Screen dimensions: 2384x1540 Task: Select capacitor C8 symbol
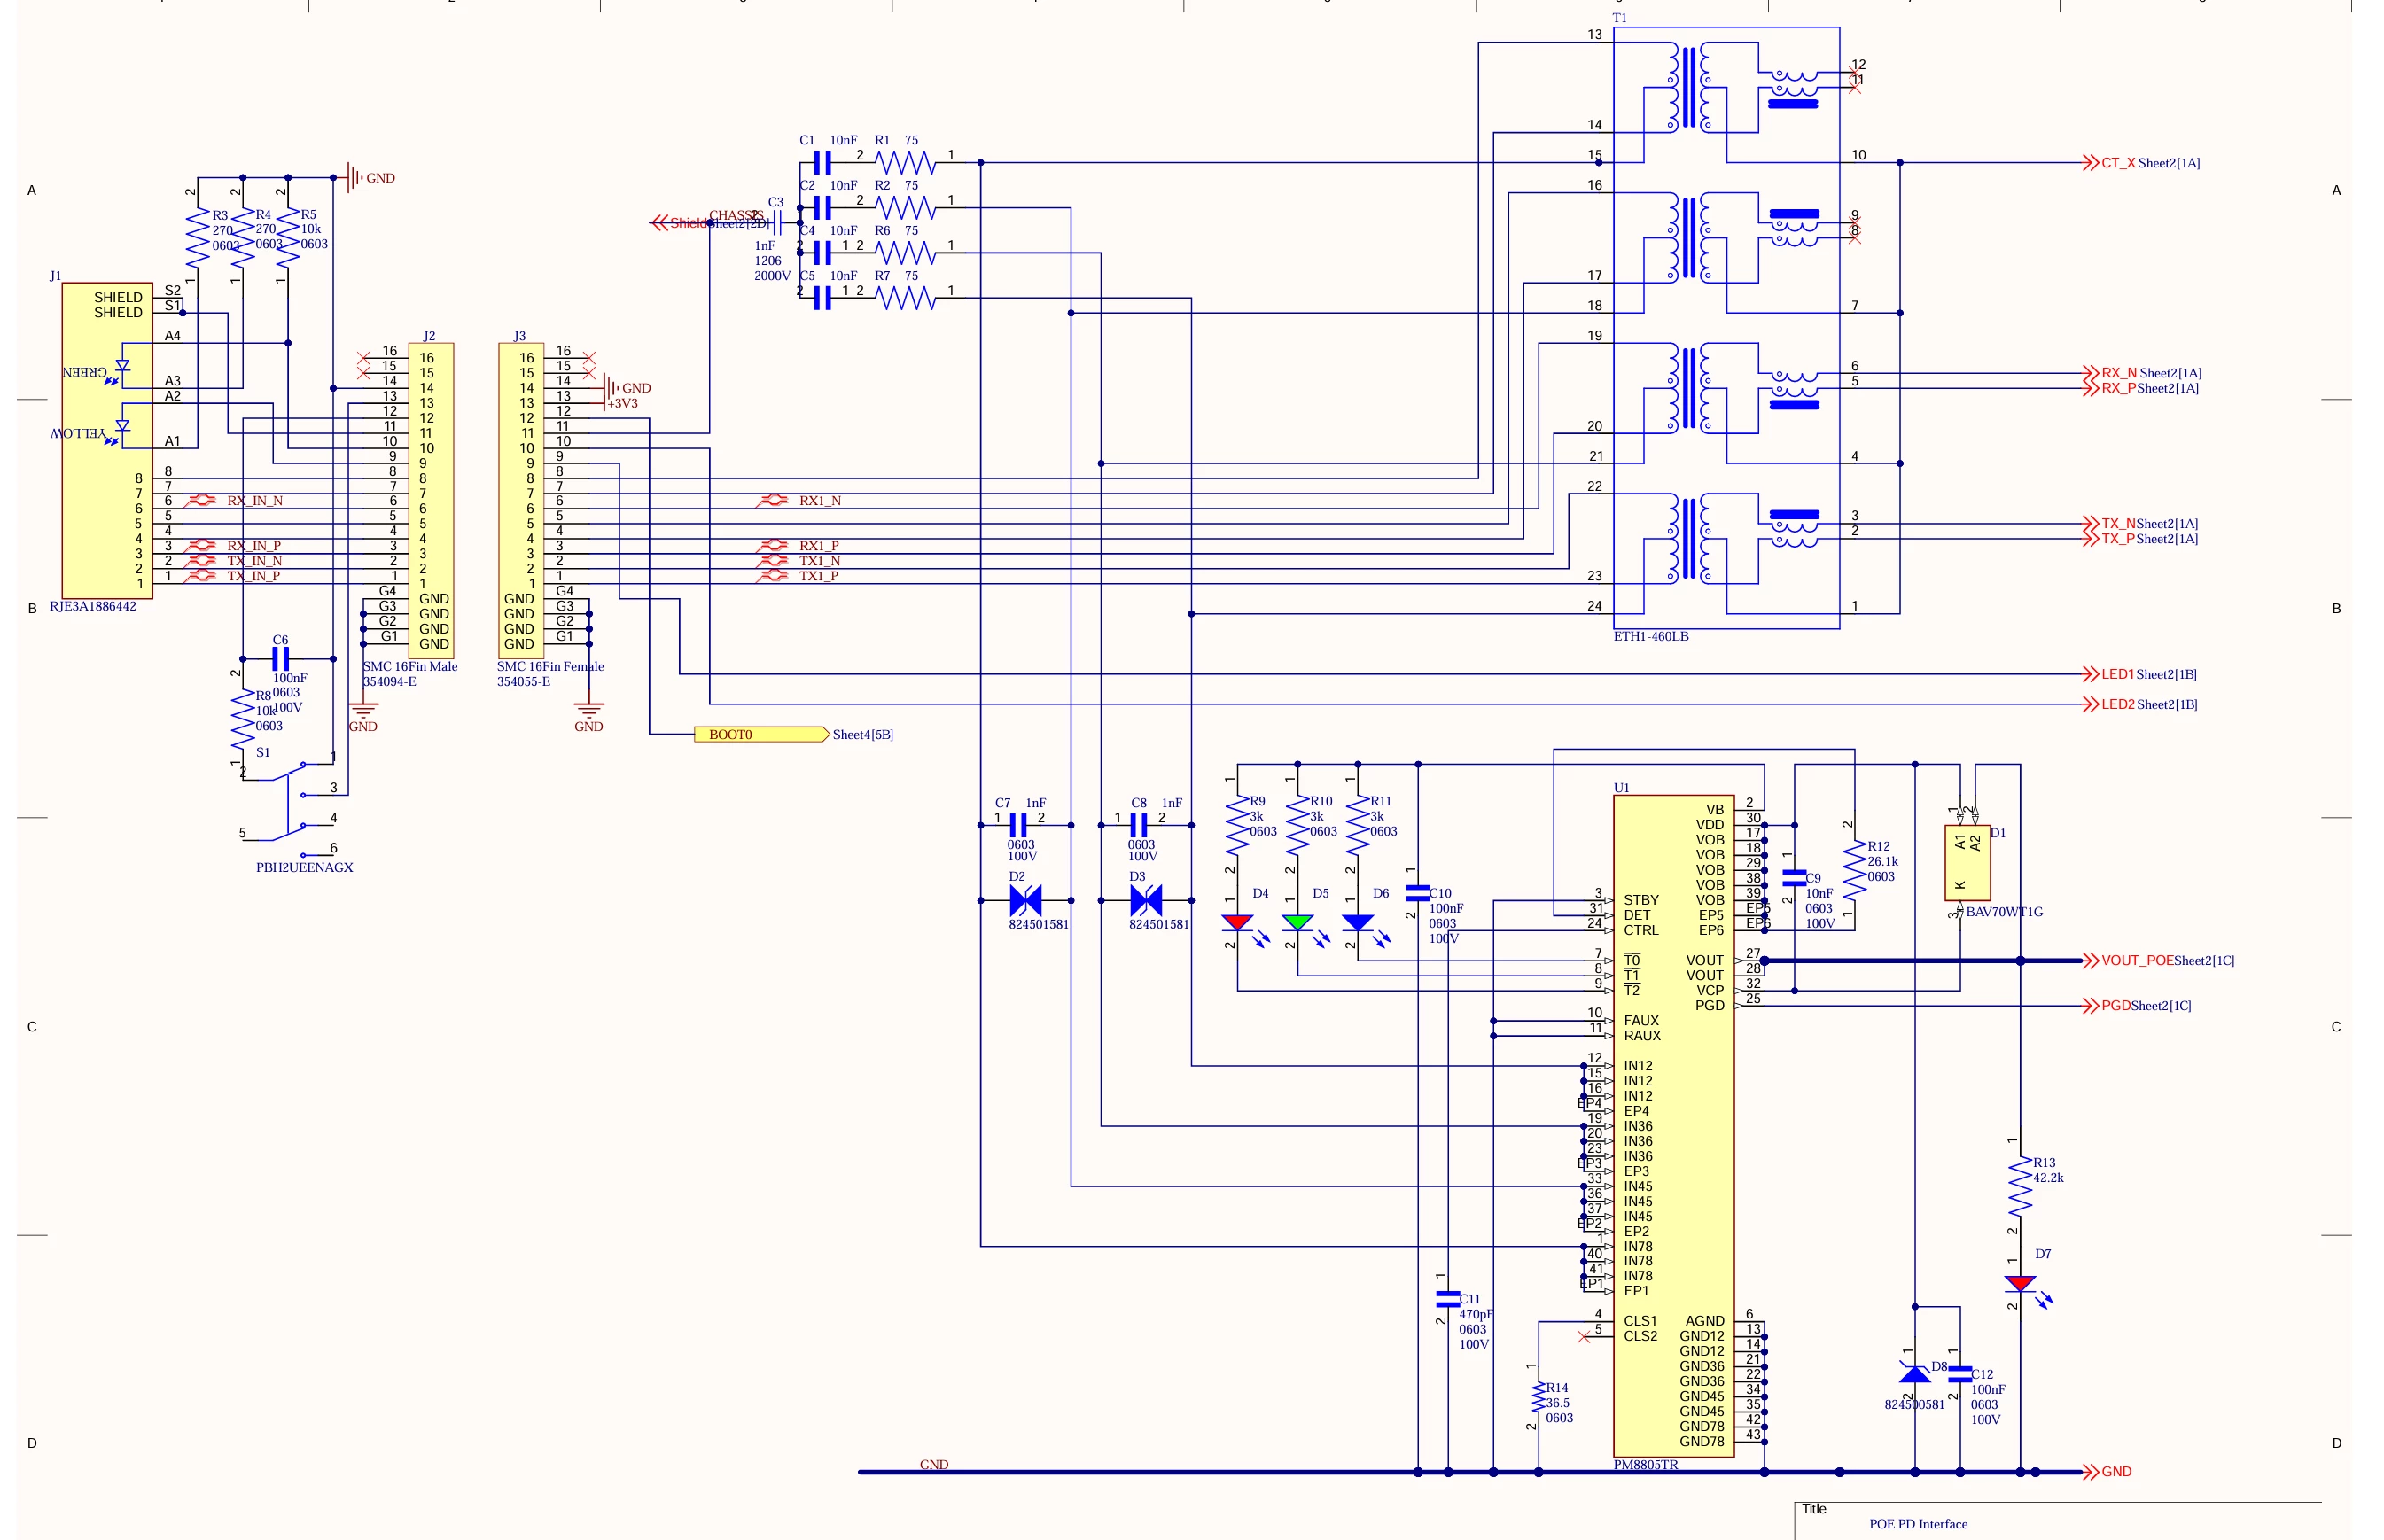click(1138, 825)
